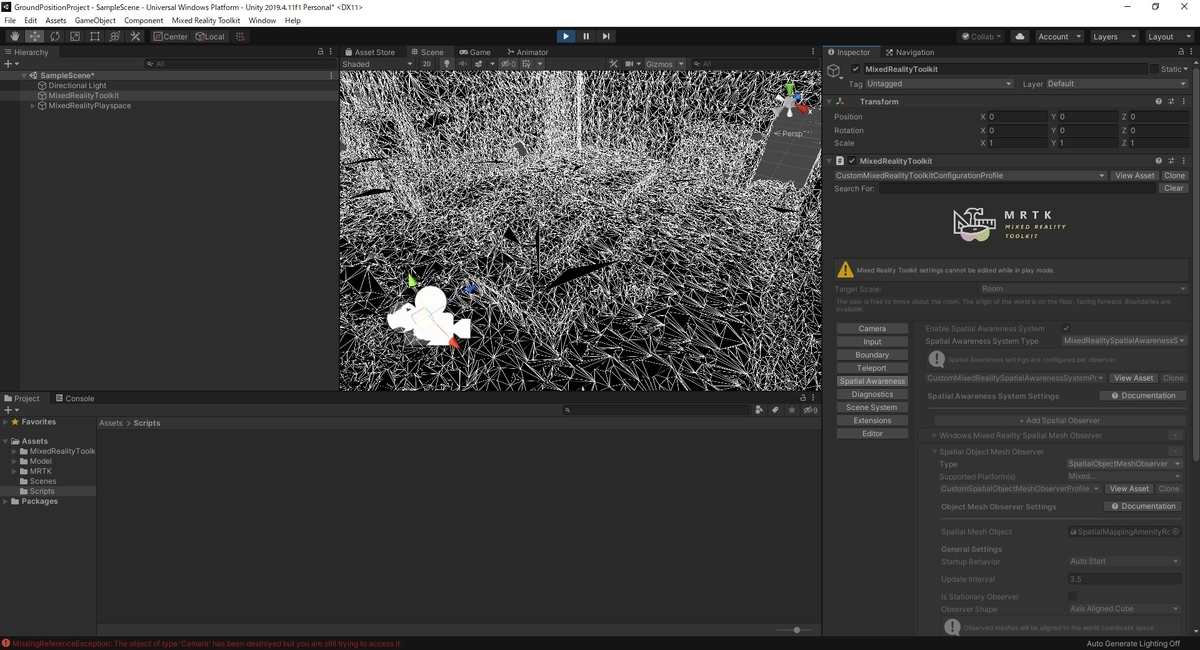The image size is (1200, 650).
Task: Switch to the Asset Store tab
Action: tap(370, 52)
